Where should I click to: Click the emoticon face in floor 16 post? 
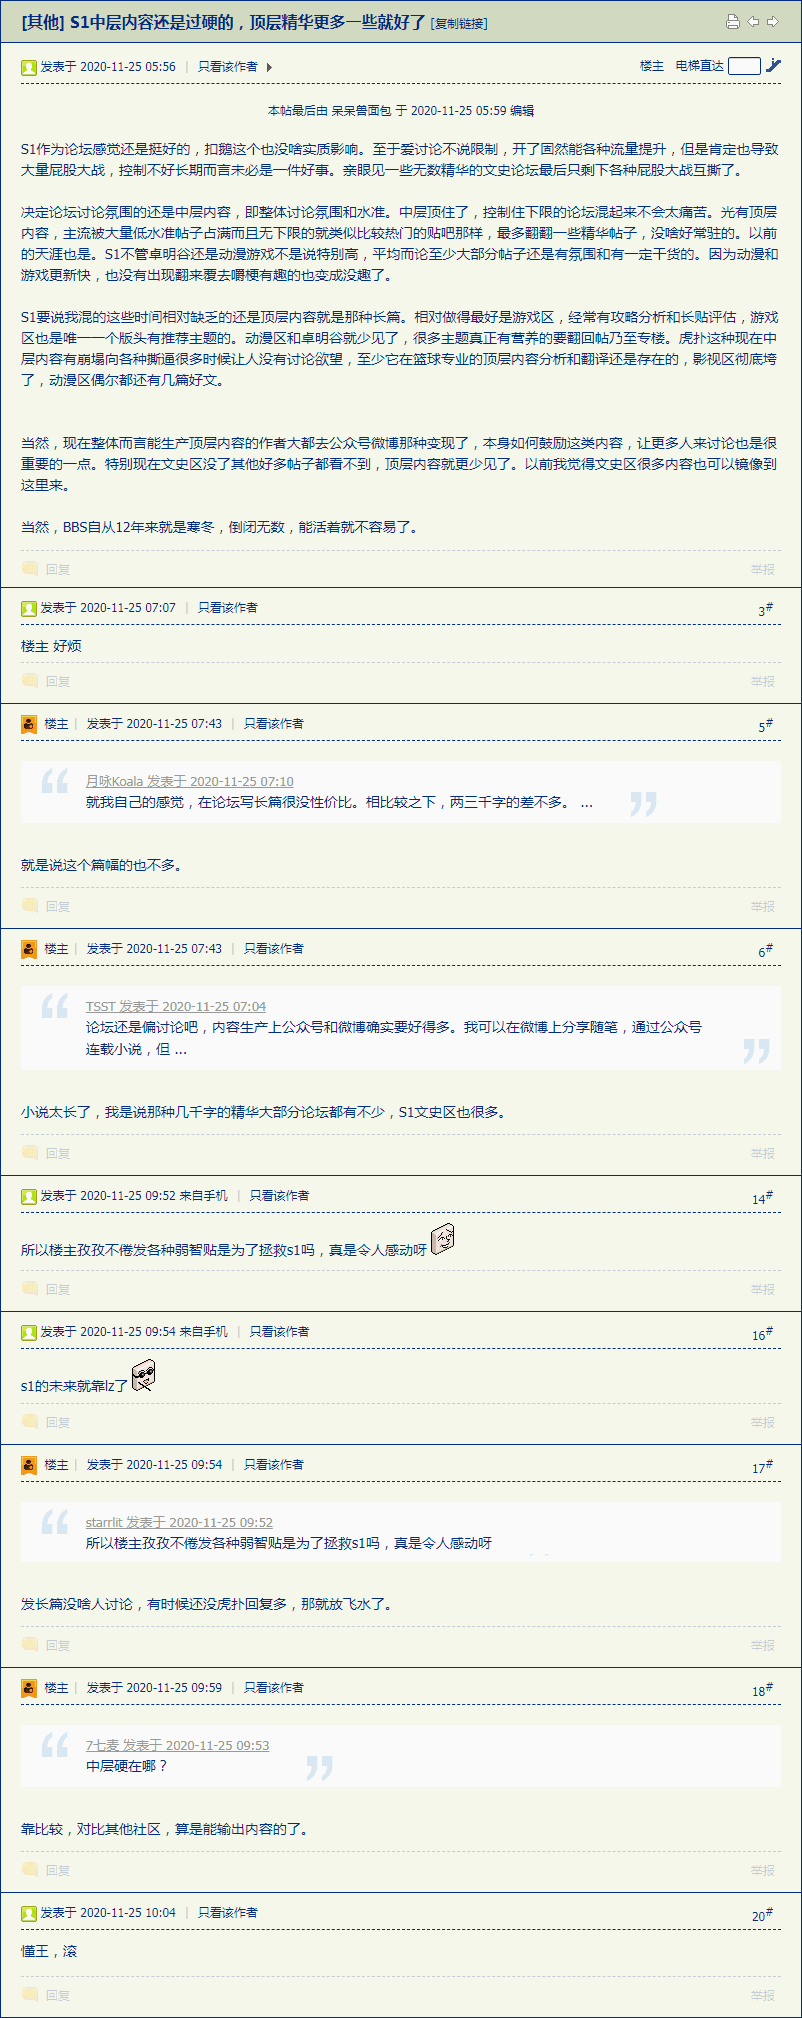(144, 1376)
